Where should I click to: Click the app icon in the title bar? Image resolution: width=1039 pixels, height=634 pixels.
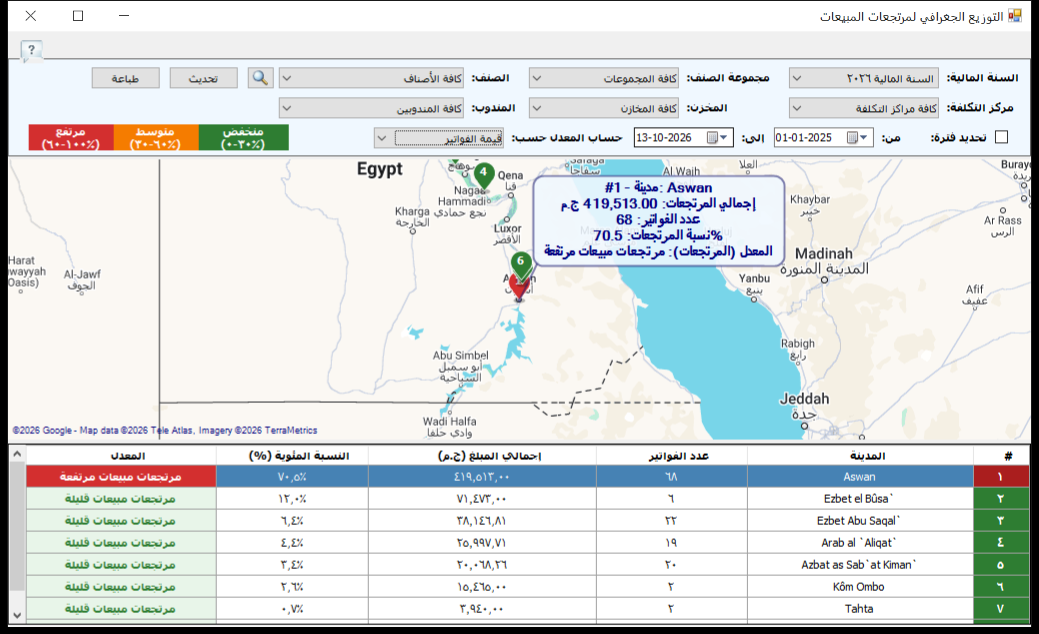[1014, 15]
